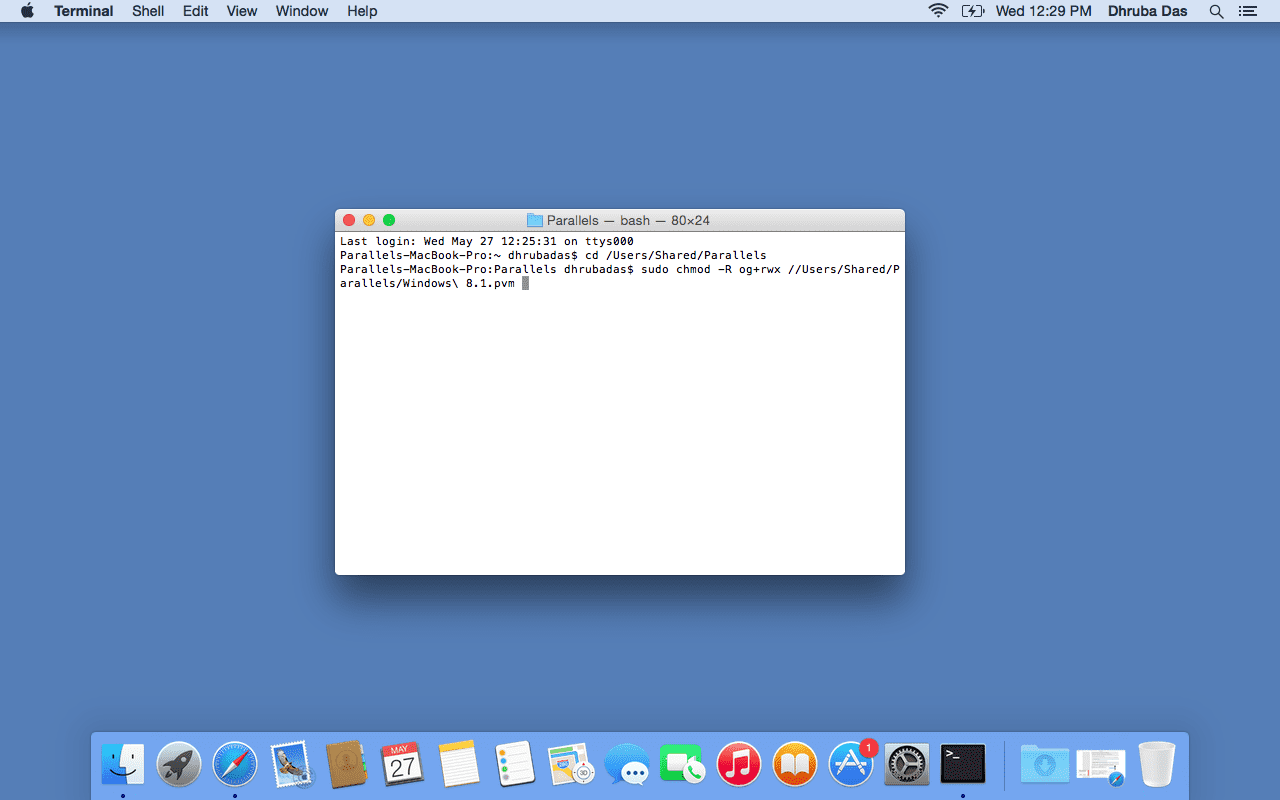Screen dimensions: 1280x800
Task: Click the Parallels folder title proxy icon
Action: coord(535,220)
